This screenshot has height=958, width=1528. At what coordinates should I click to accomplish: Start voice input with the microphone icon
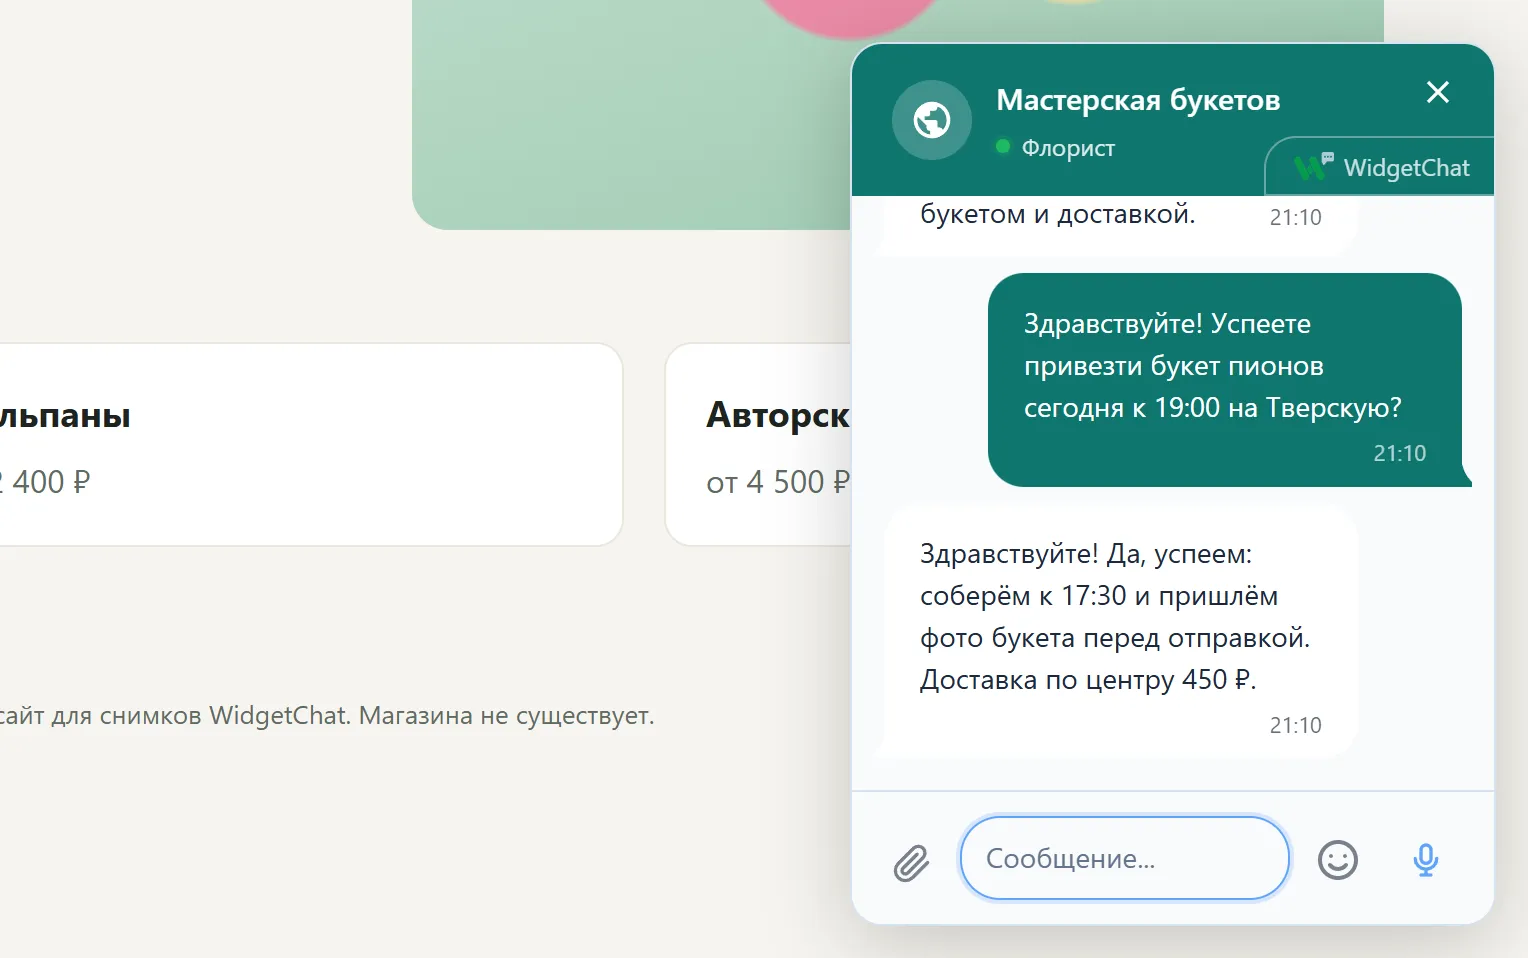(1425, 860)
